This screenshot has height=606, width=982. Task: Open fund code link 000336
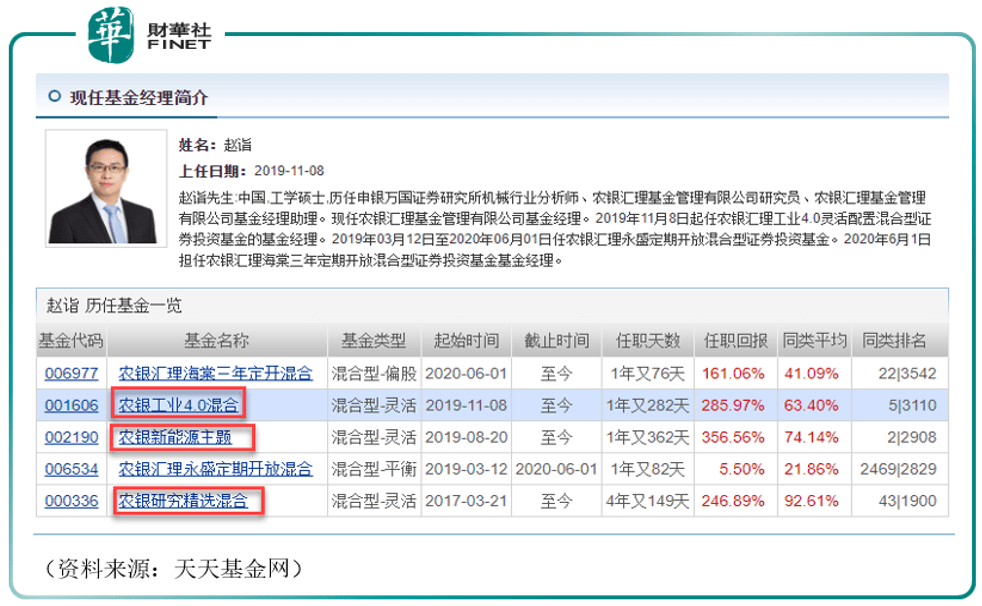tap(71, 500)
